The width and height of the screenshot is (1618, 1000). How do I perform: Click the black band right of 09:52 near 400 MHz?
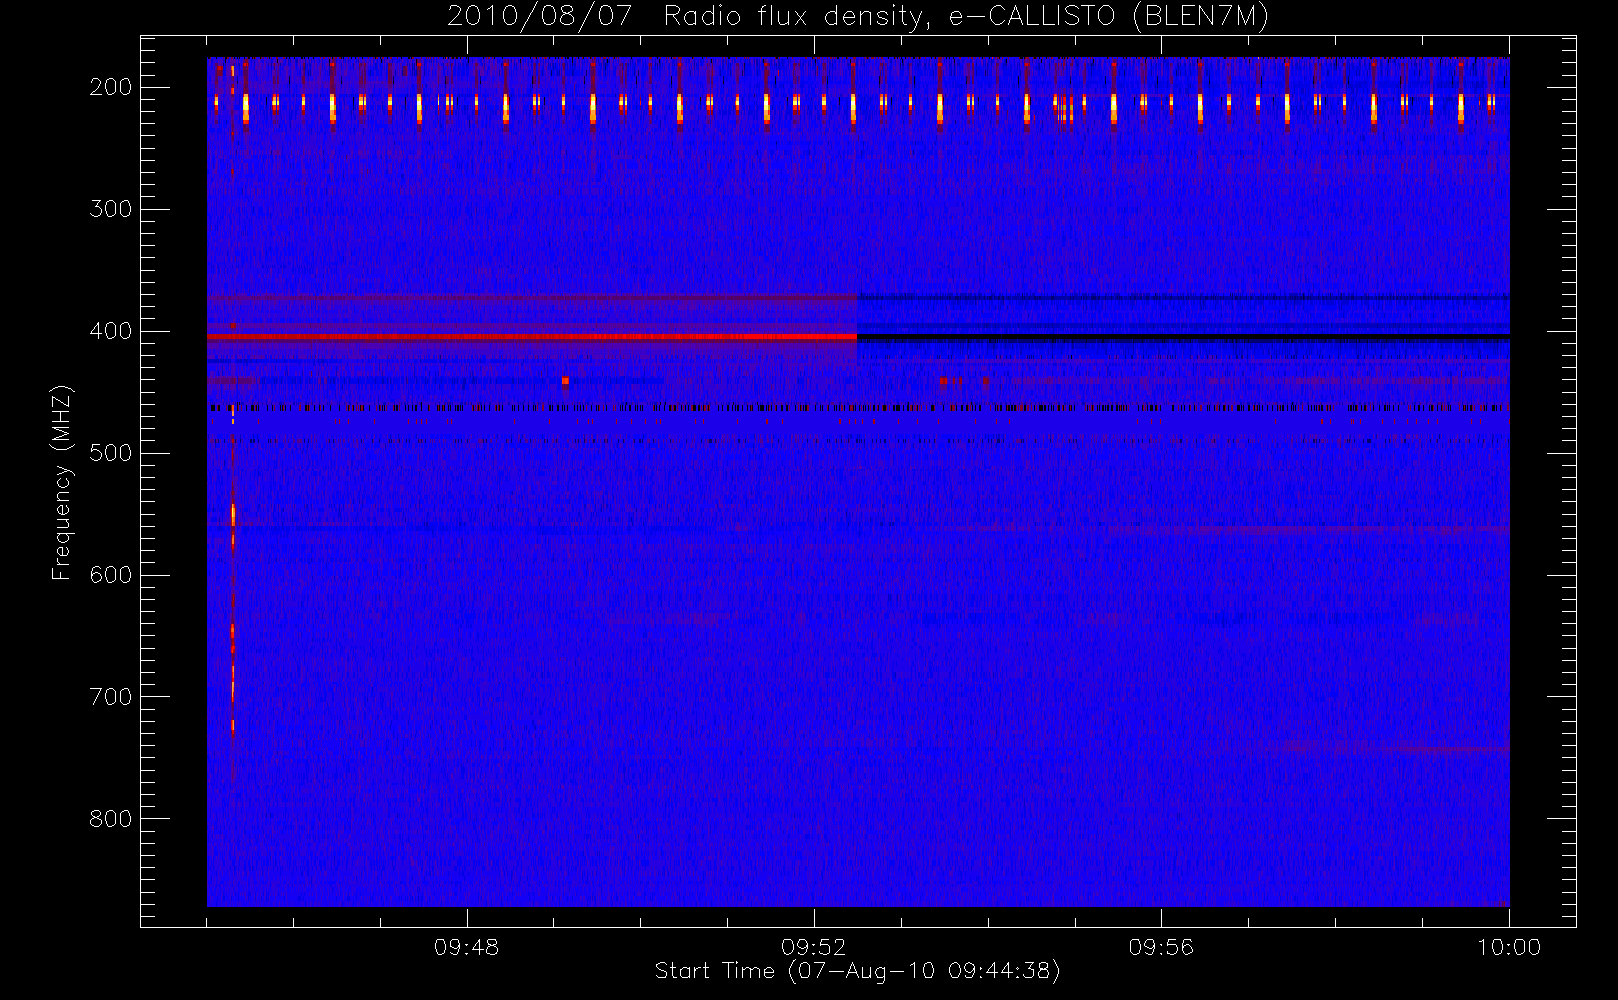(1184, 337)
